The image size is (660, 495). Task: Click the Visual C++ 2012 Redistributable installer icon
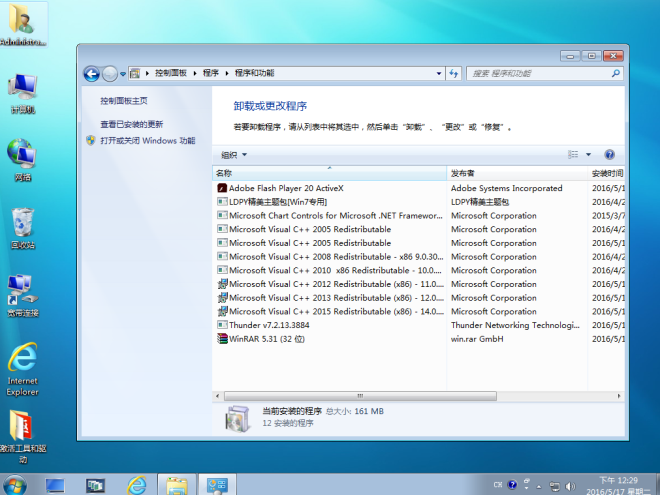click(222, 284)
